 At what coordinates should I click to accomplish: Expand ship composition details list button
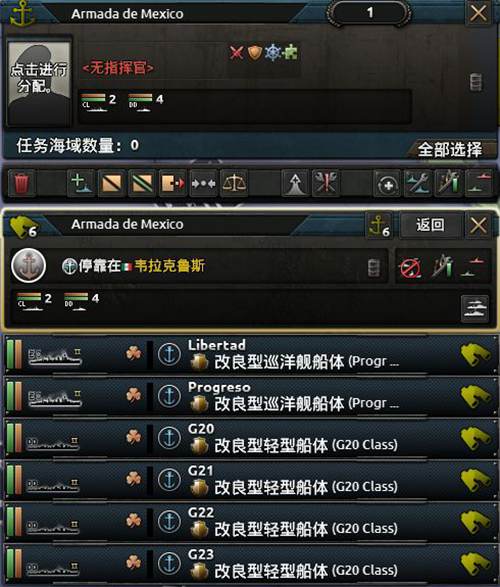coord(475,309)
